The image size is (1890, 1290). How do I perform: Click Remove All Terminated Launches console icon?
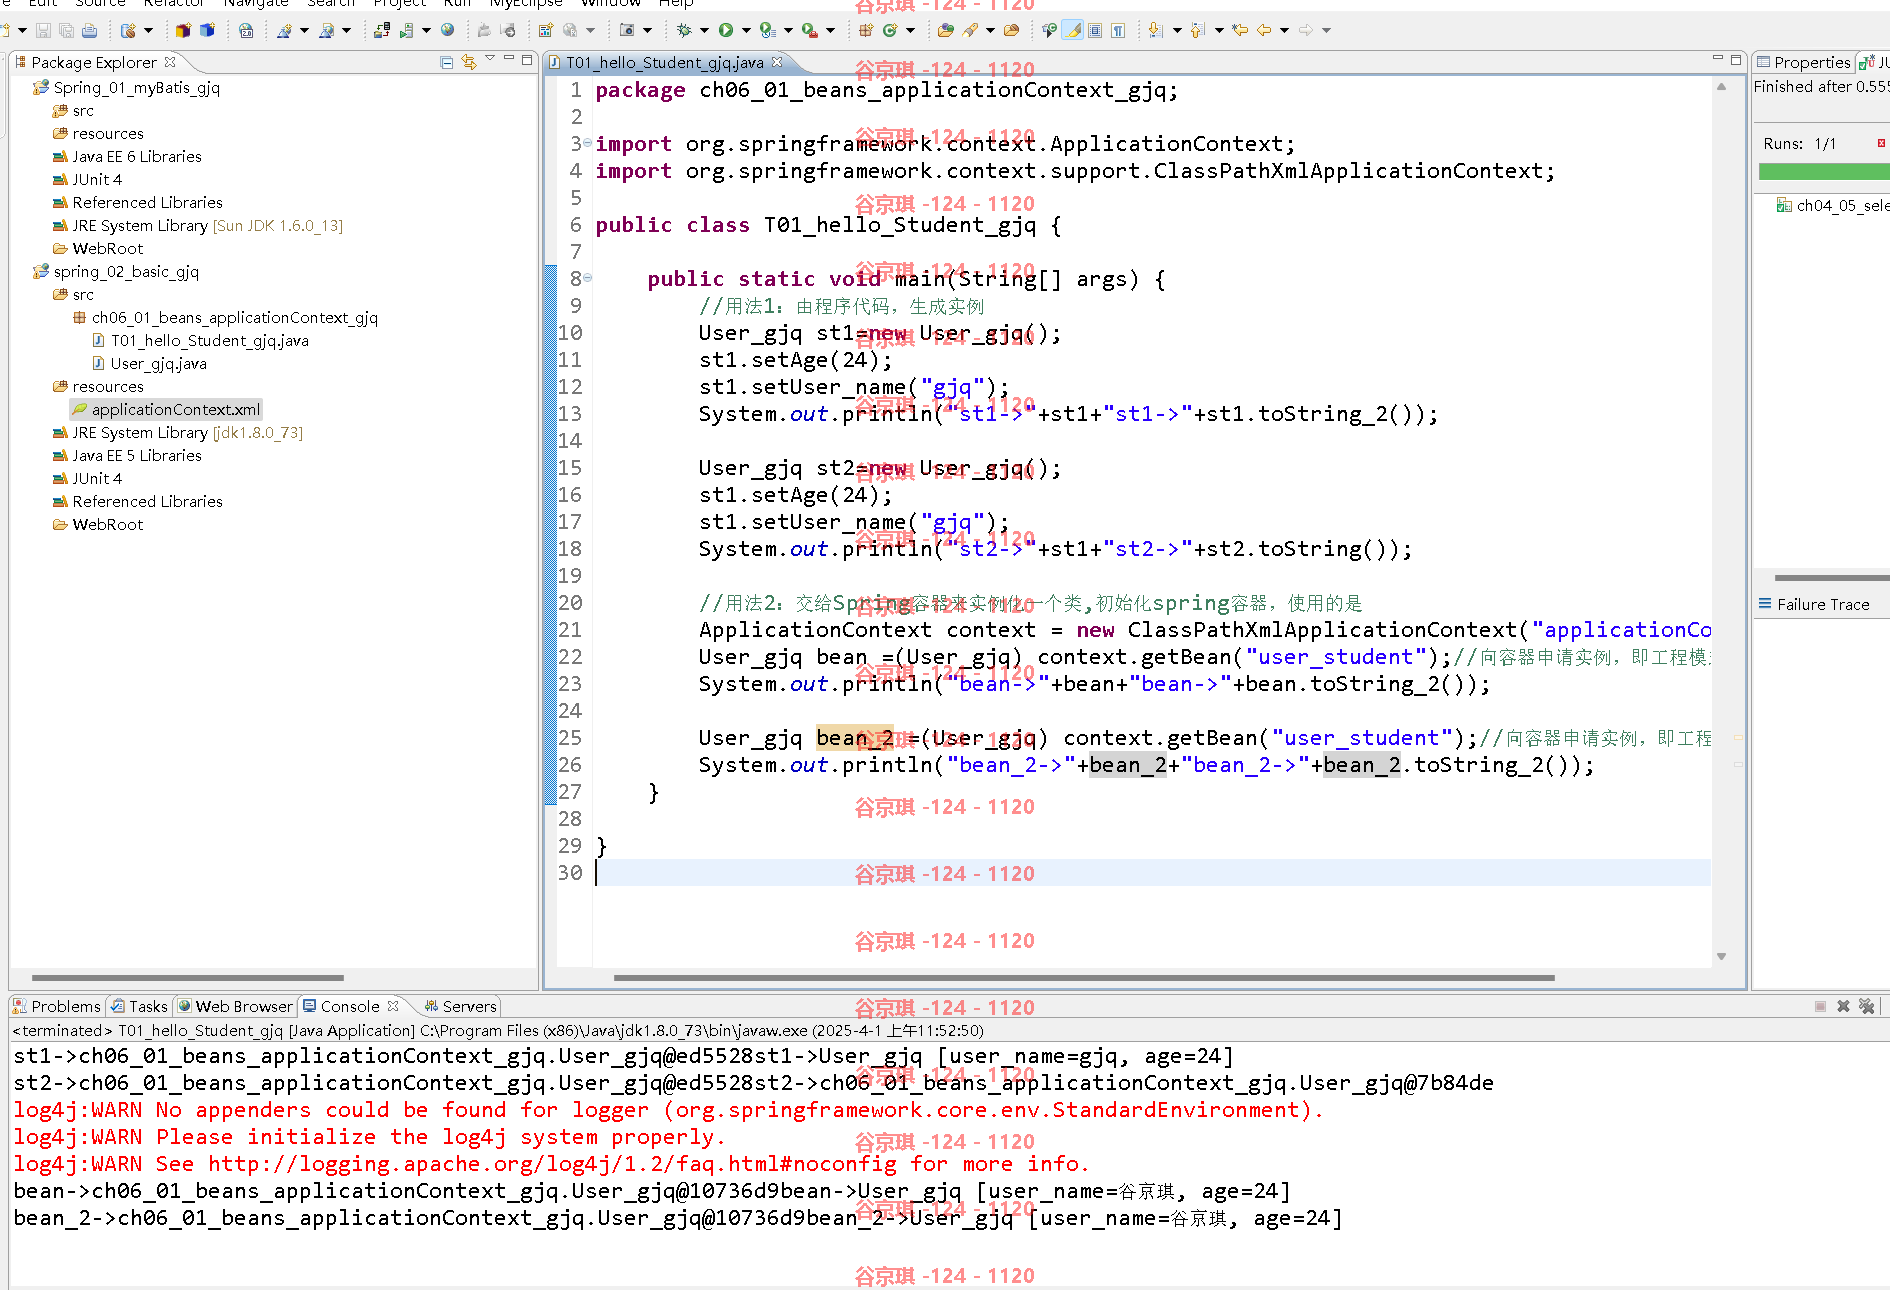tap(1866, 1007)
